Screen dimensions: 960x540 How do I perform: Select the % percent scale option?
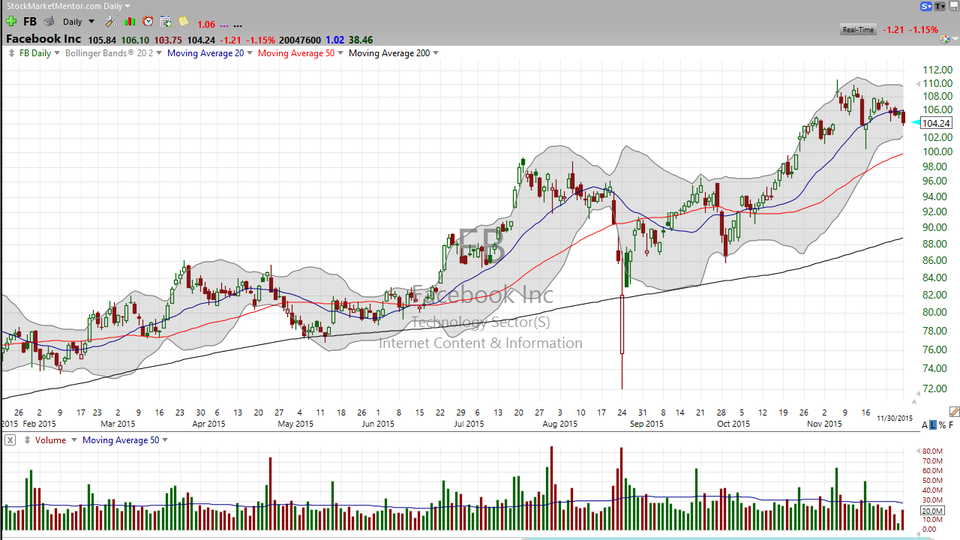(x=942, y=425)
